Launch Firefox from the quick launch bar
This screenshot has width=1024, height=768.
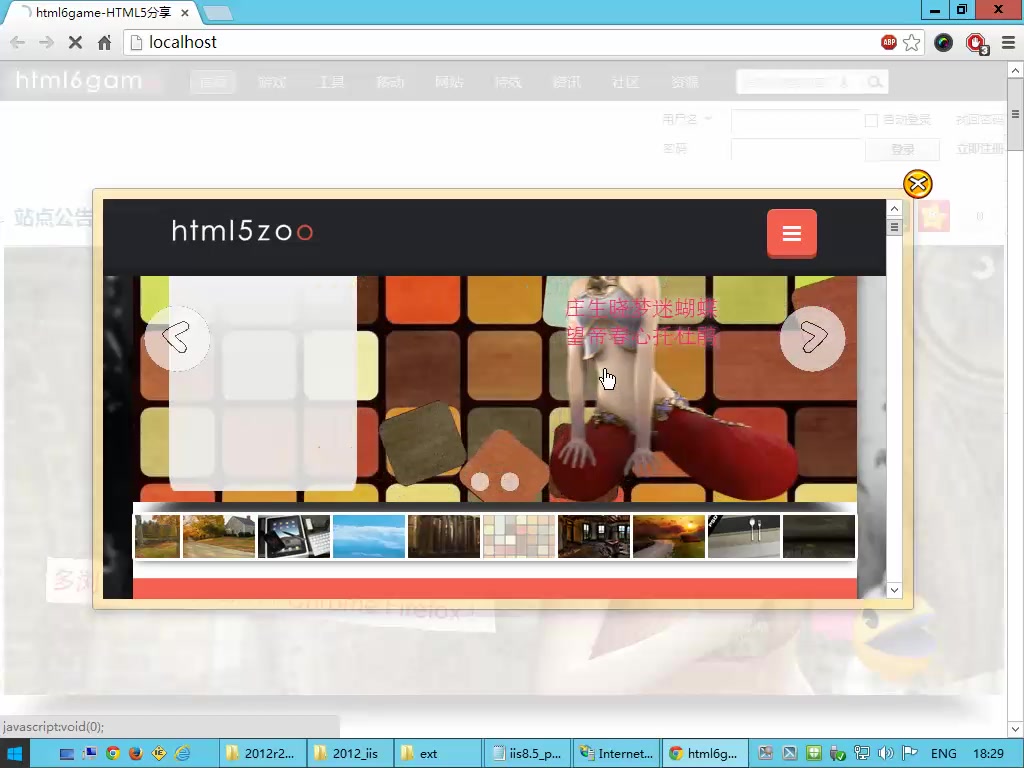(136, 753)
